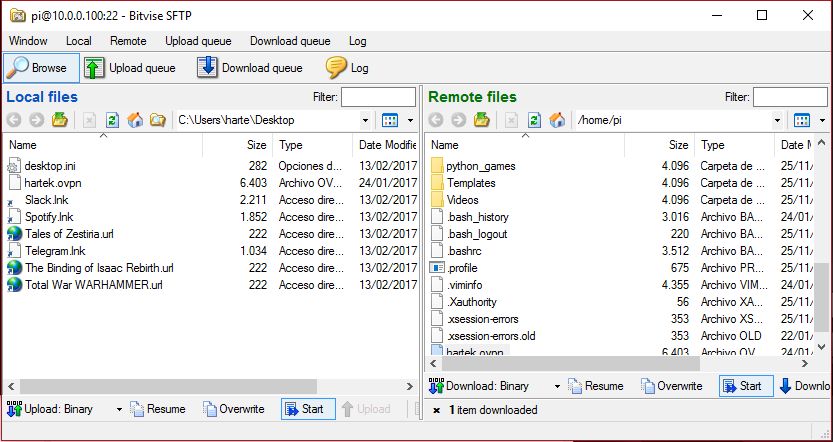Open Upload: Binary transfer mode dropdown

119,409
